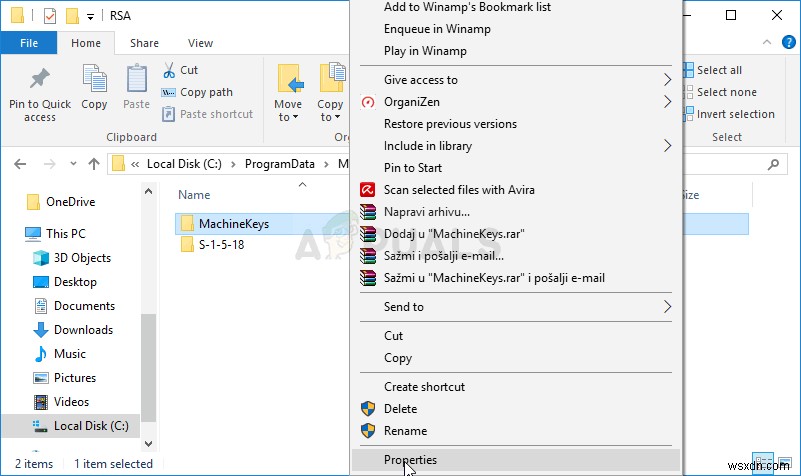Click the Downloads arrow icon in sidebar
Image resolution: width=801 pixels, height=476 pixels.
coord(40,330)
